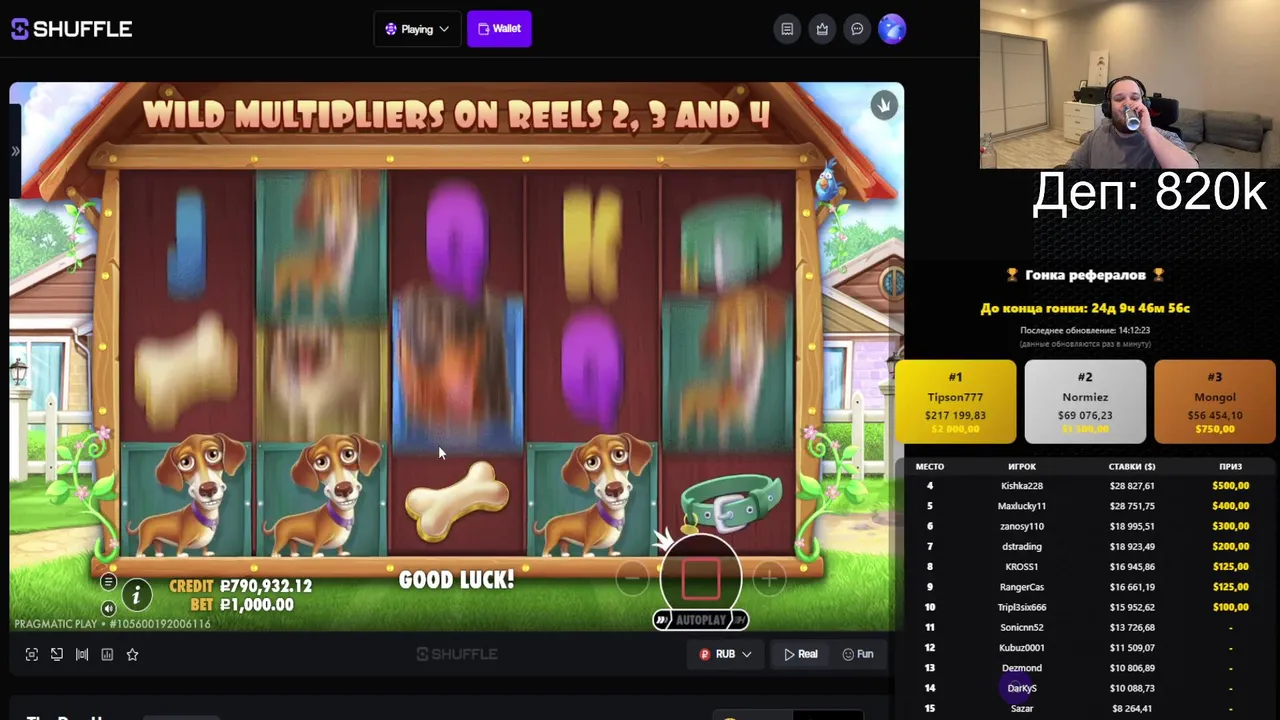Select third place card Mongol
This screenshot has width=1280, height=720.
click(1215, 401)
